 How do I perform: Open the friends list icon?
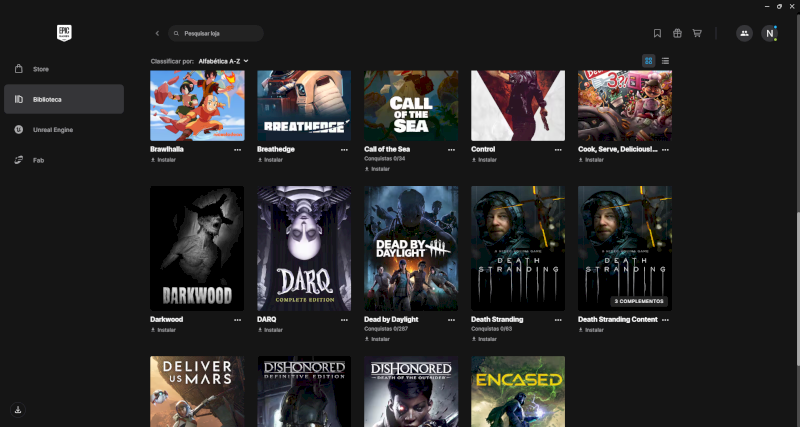744,33
